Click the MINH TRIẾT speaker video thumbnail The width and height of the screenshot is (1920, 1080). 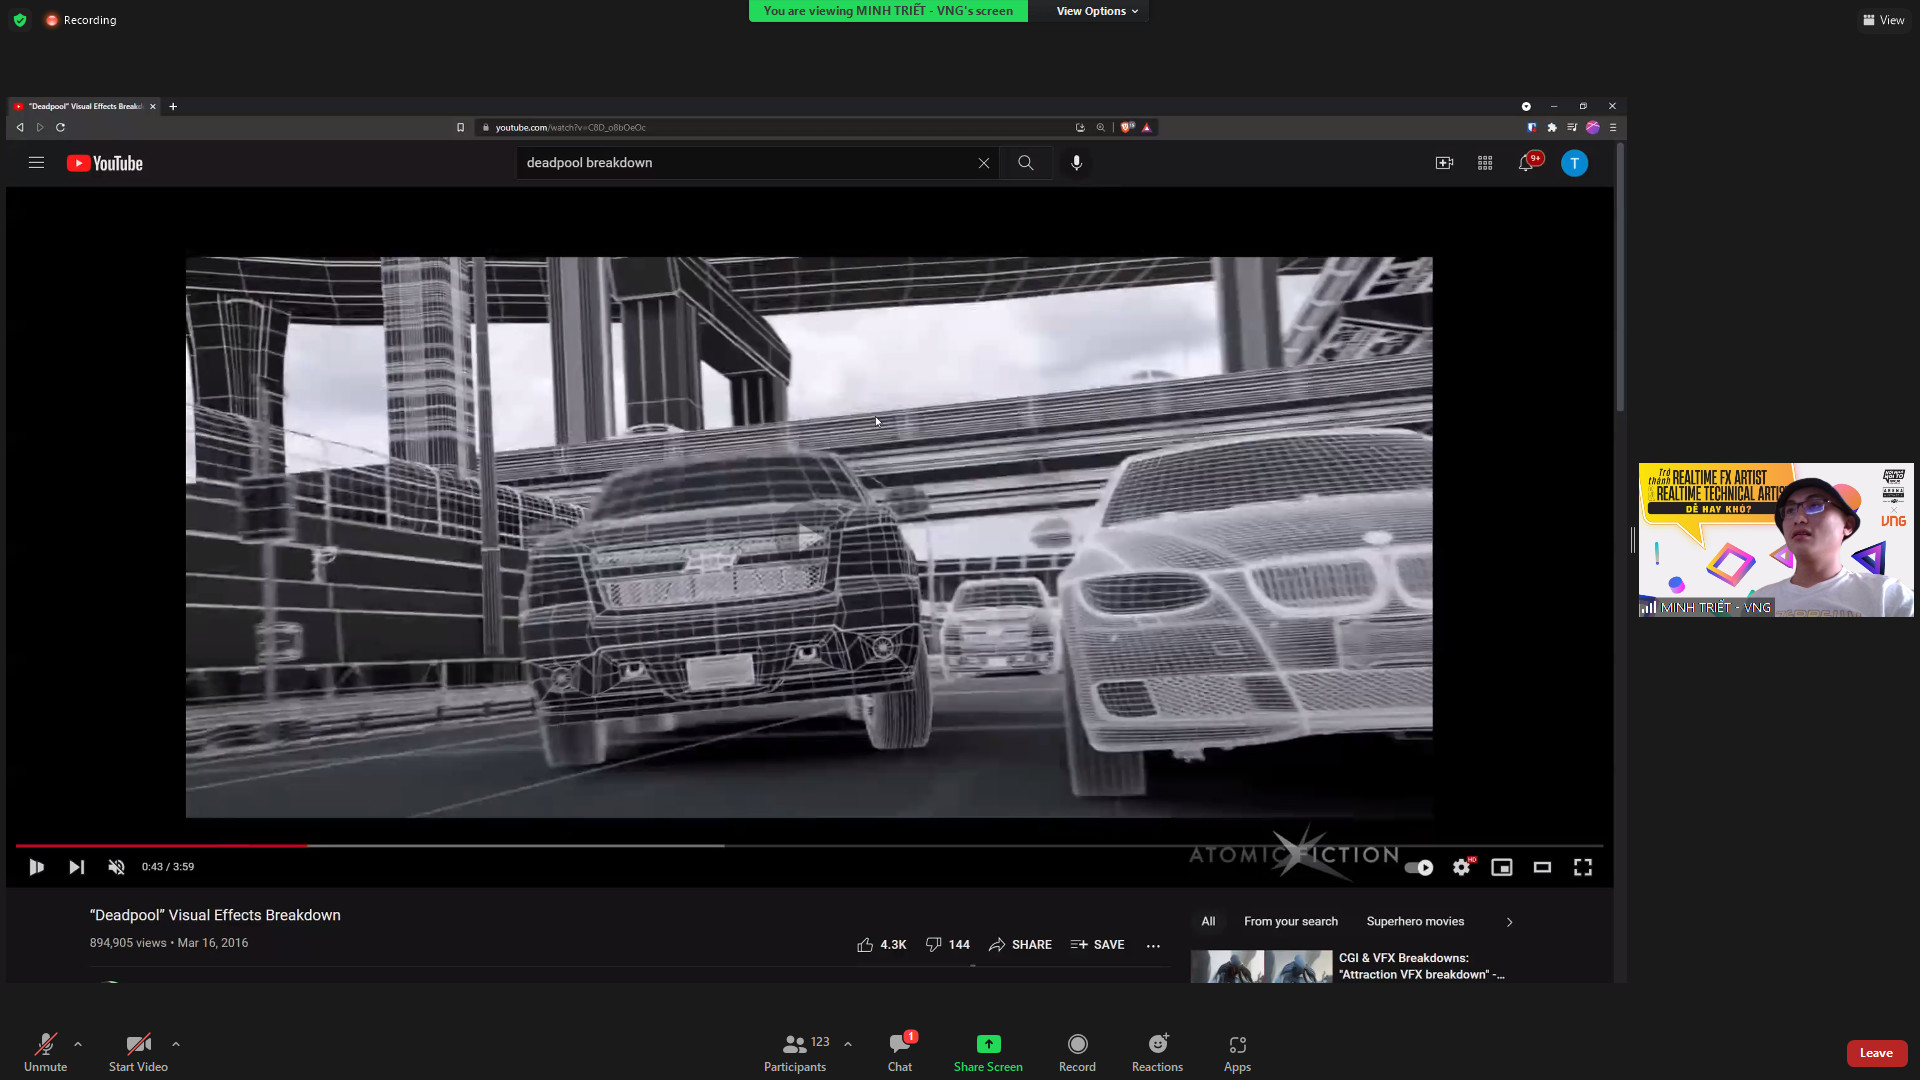coord(1776,539)
